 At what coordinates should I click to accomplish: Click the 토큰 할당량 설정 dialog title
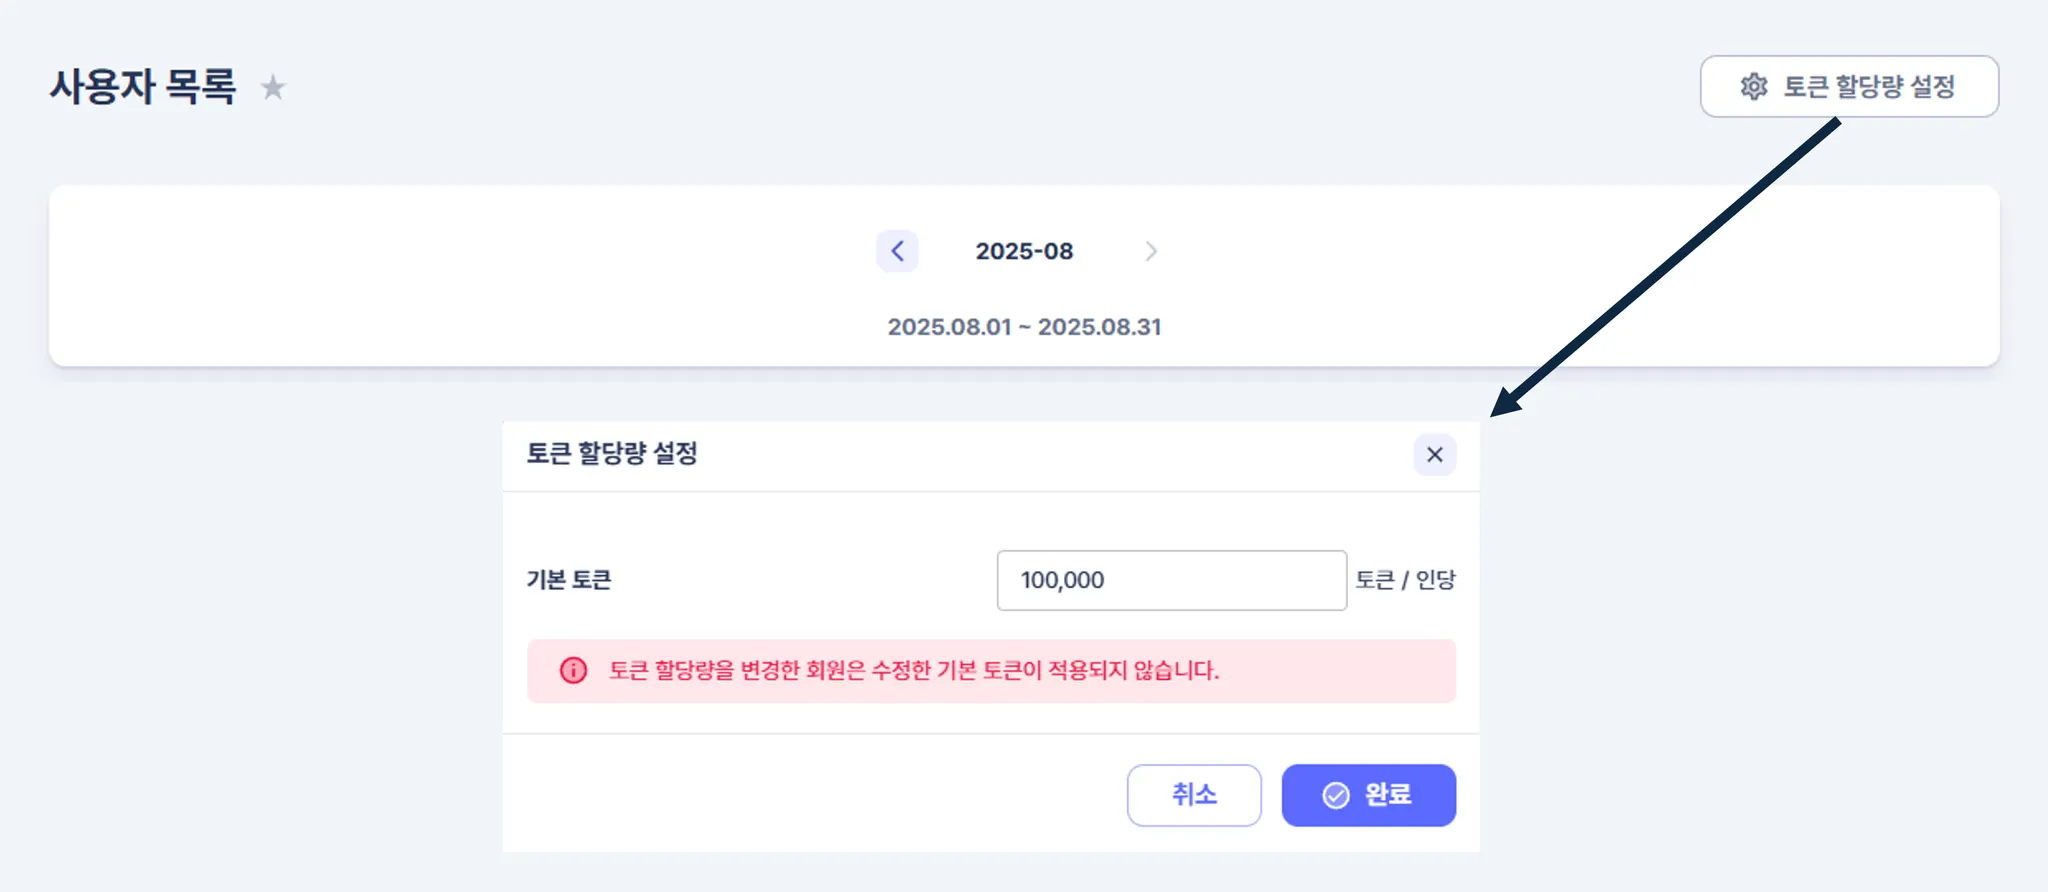coord(612,454)
